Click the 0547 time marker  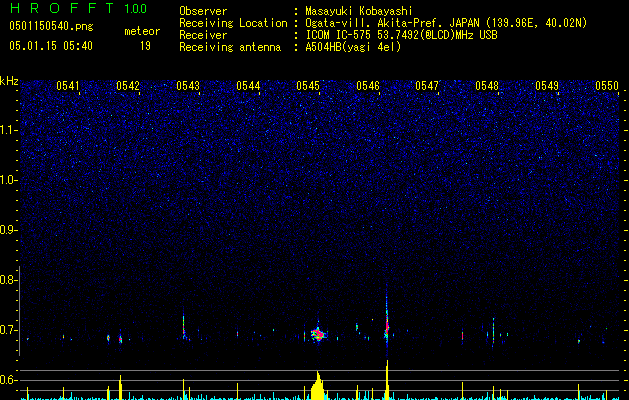pos(427,85)
